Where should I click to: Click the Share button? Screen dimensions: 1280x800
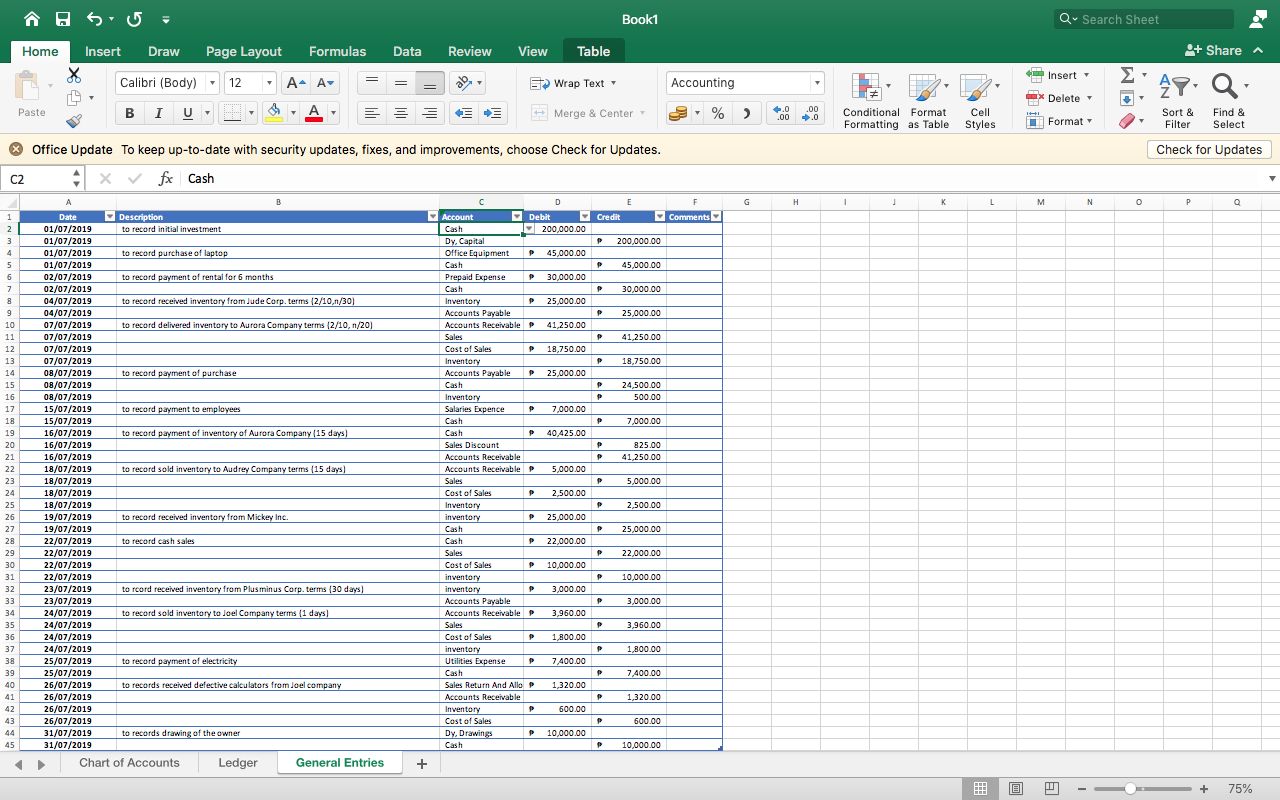pos(1212,51)
